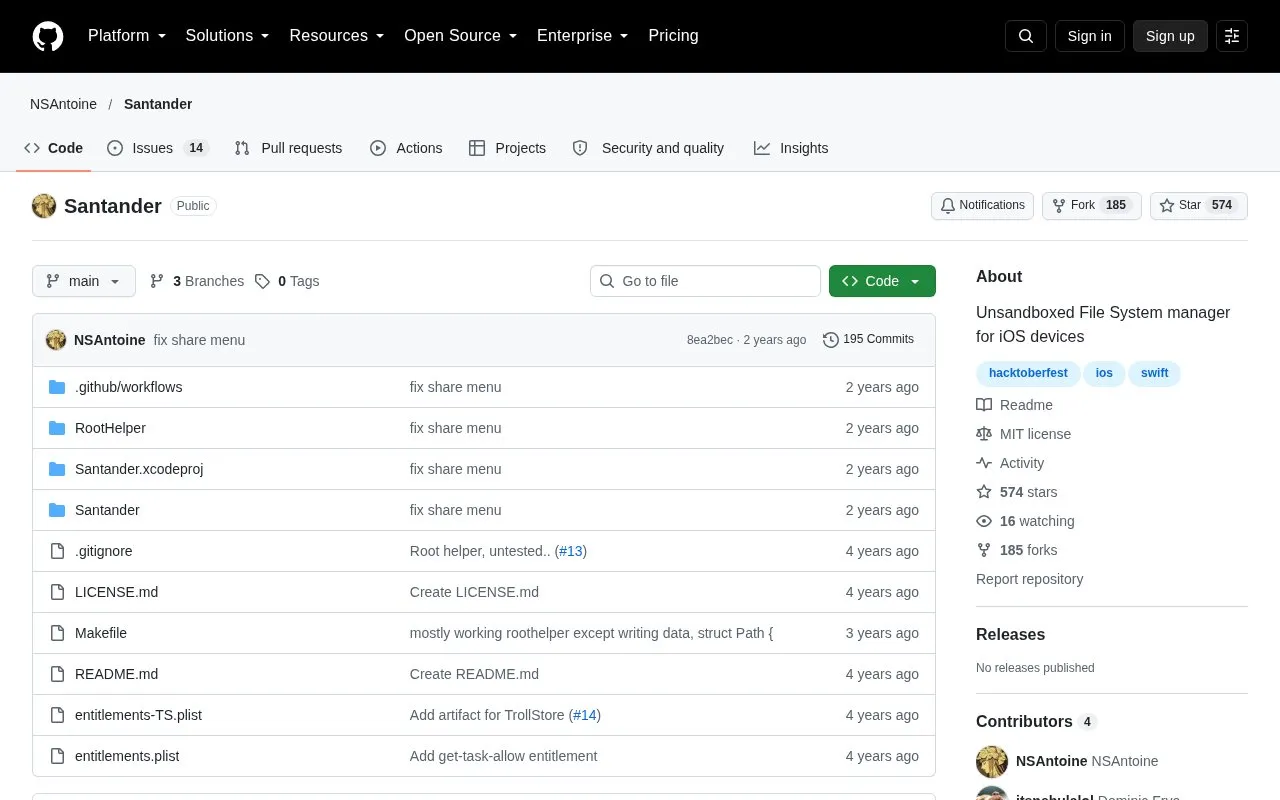The height and width of the screenshot is (800, 1280).
Task: Open the Actions tab
Action: (406, 148)
